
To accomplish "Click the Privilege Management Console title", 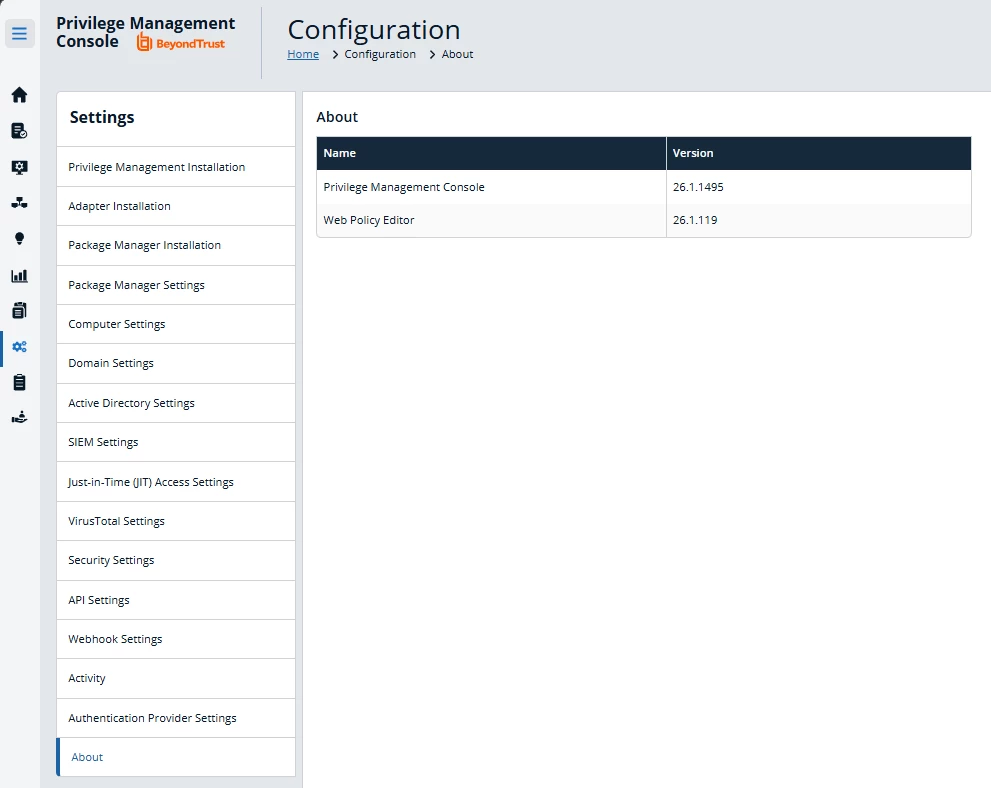I will tap(145, 32).
